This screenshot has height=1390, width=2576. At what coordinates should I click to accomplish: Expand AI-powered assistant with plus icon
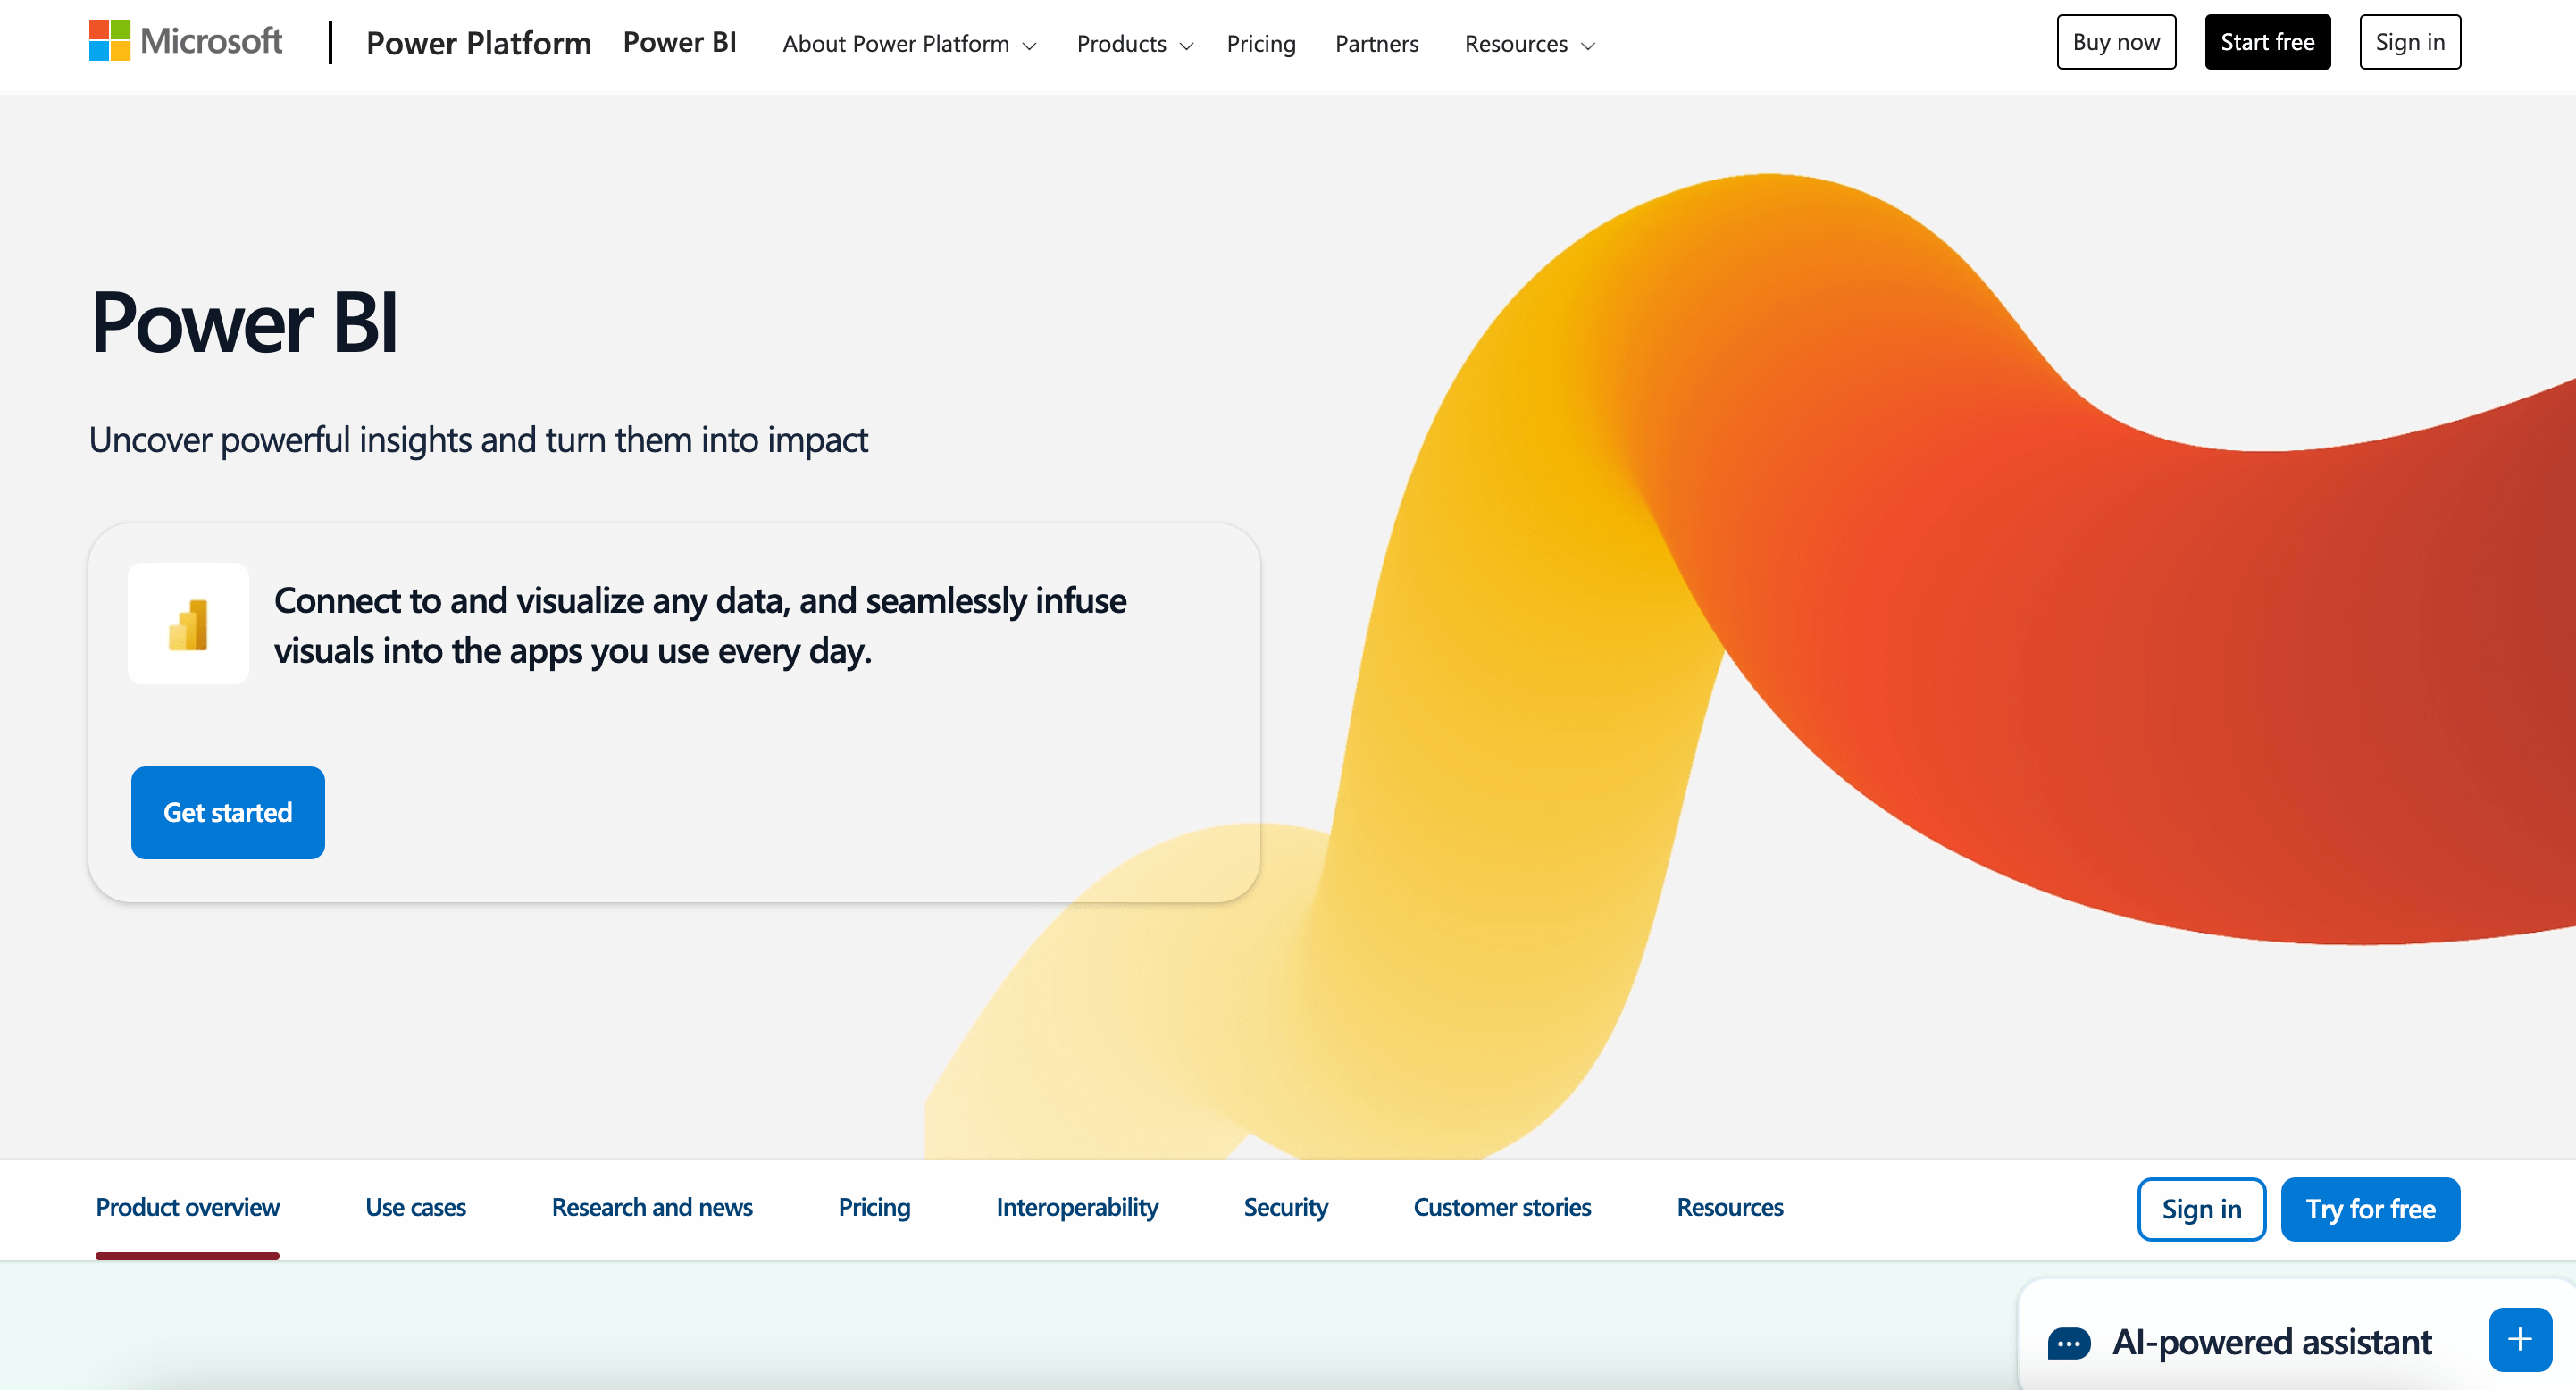pos(2519,1339)
